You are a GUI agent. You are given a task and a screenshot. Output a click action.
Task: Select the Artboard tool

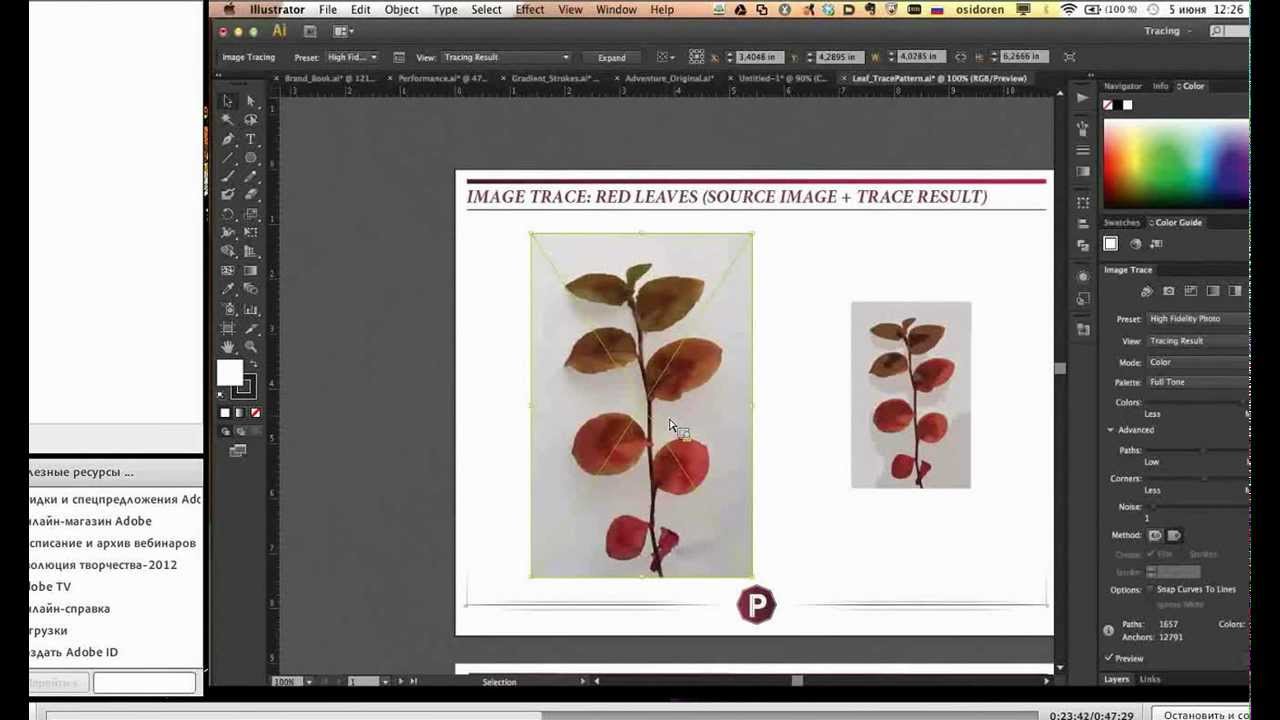pyautogui.click(x=228, y=328)
